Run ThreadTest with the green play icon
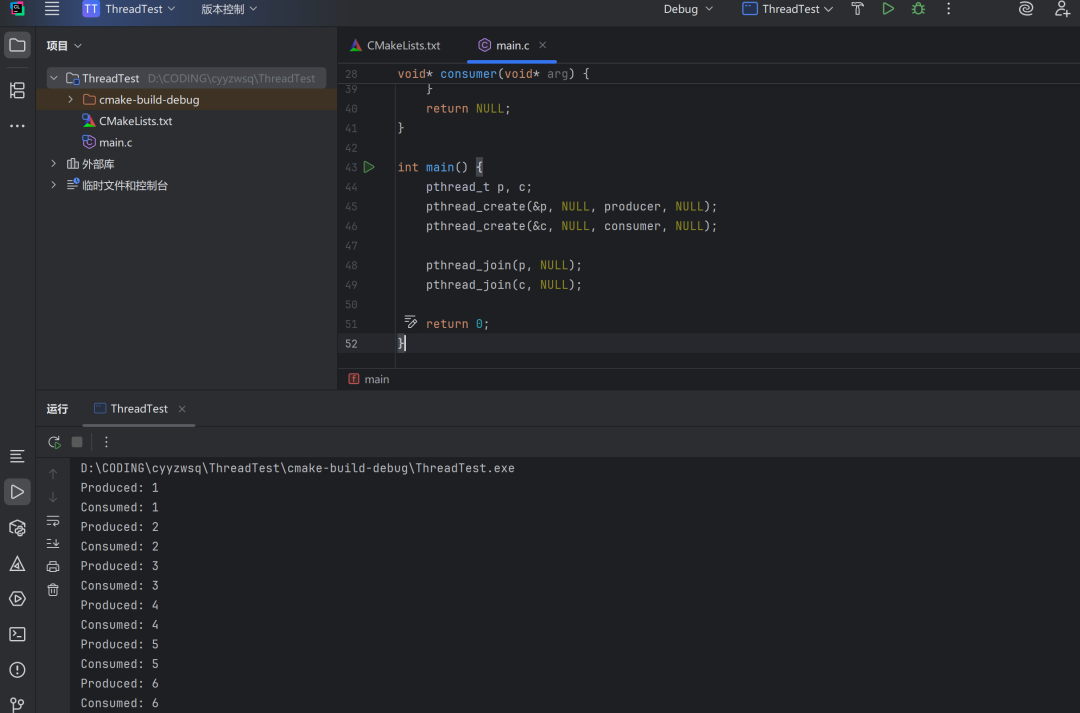This screenshot has width=1080, height=713. [888, 9]
